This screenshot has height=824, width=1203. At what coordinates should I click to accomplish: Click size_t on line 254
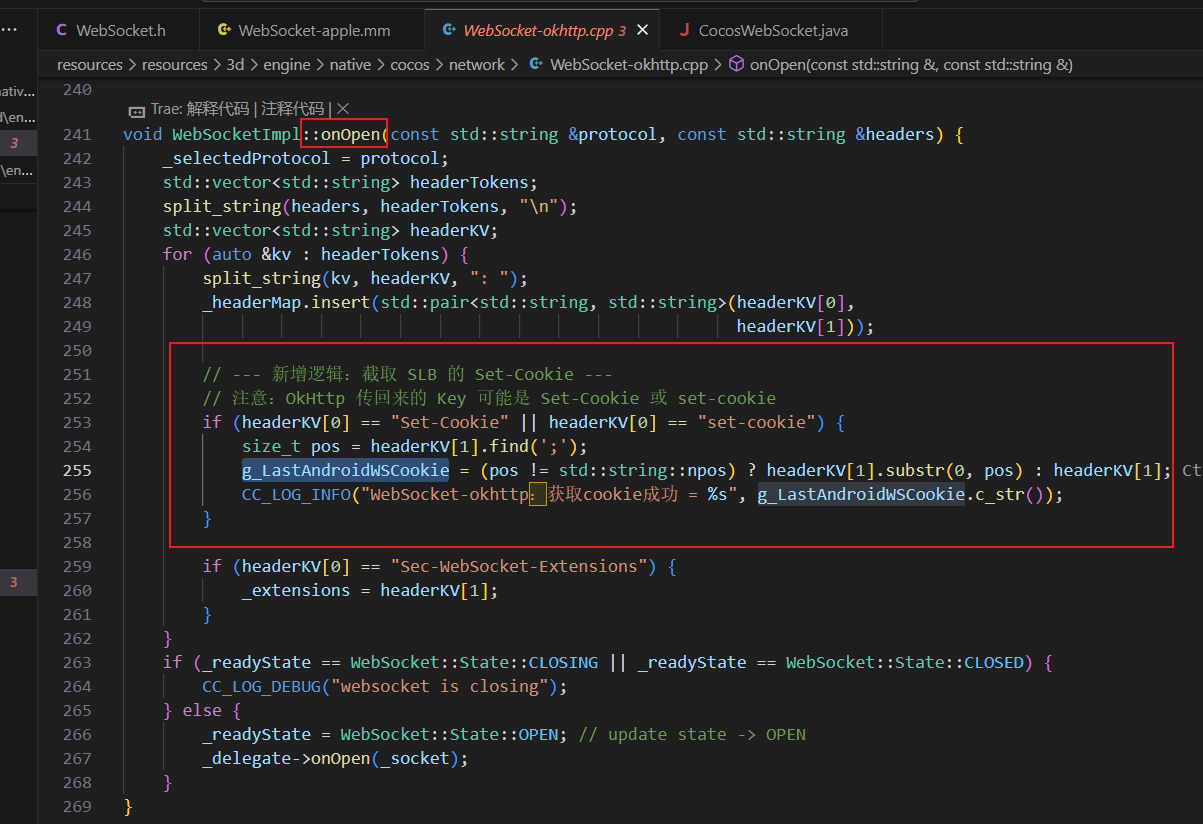272,446
